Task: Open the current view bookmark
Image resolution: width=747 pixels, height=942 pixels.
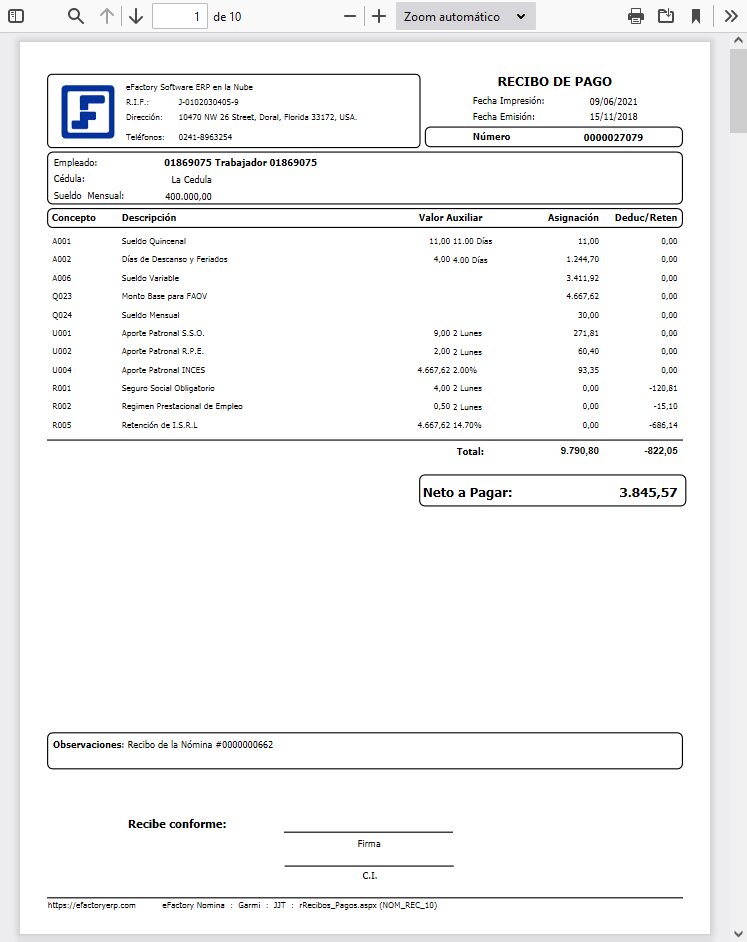Action: [696, 16]
